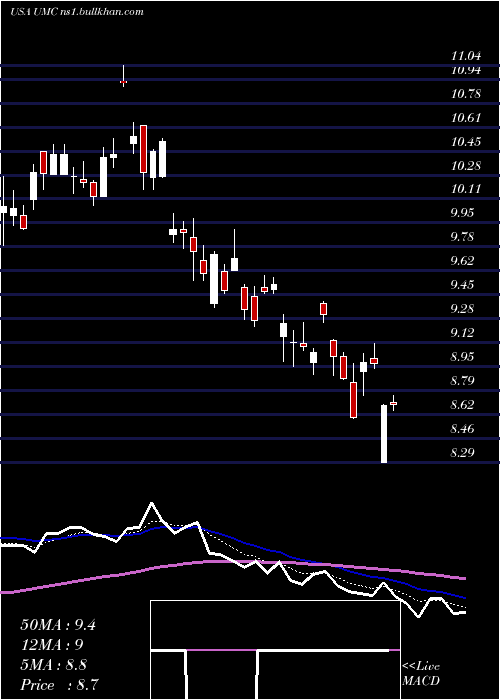Click the 10.94 price axis label
The height and width of the screenshot is (700, 500).
pyautogui.click(x=466, y=70)
